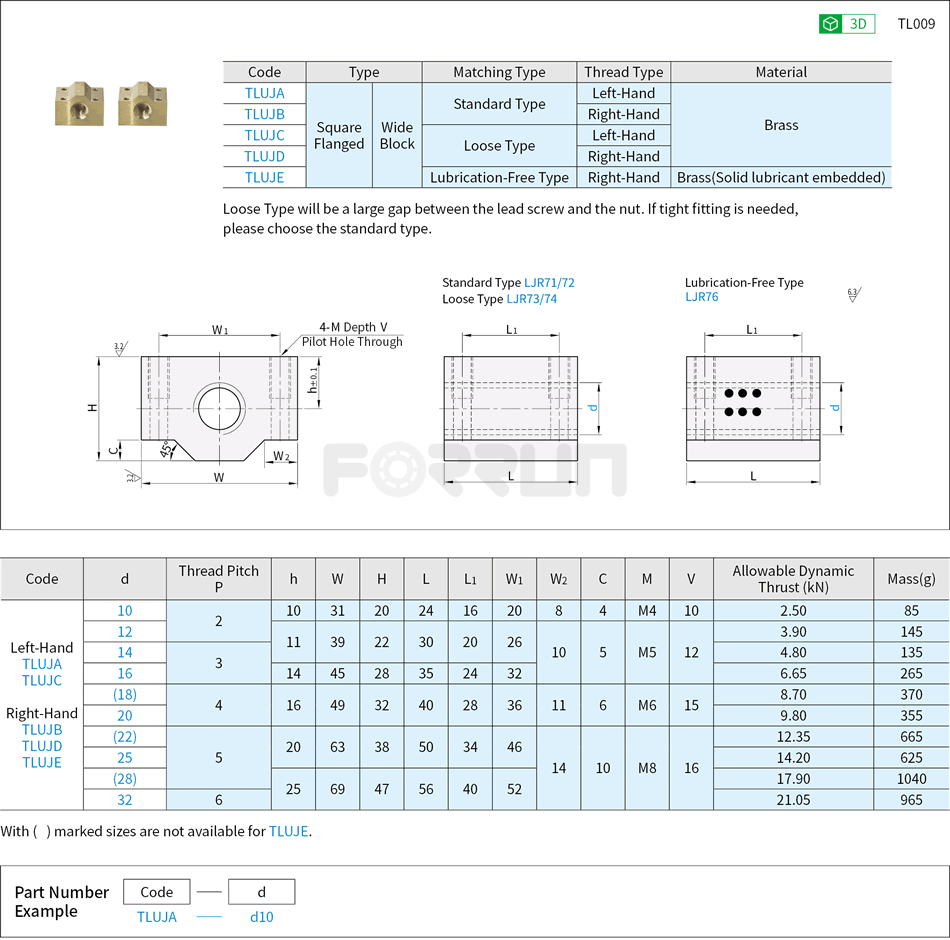The width and height of the screenshot is (950, 940).
Task: Click the green 3D cube icon
Action: pos(831,24)
